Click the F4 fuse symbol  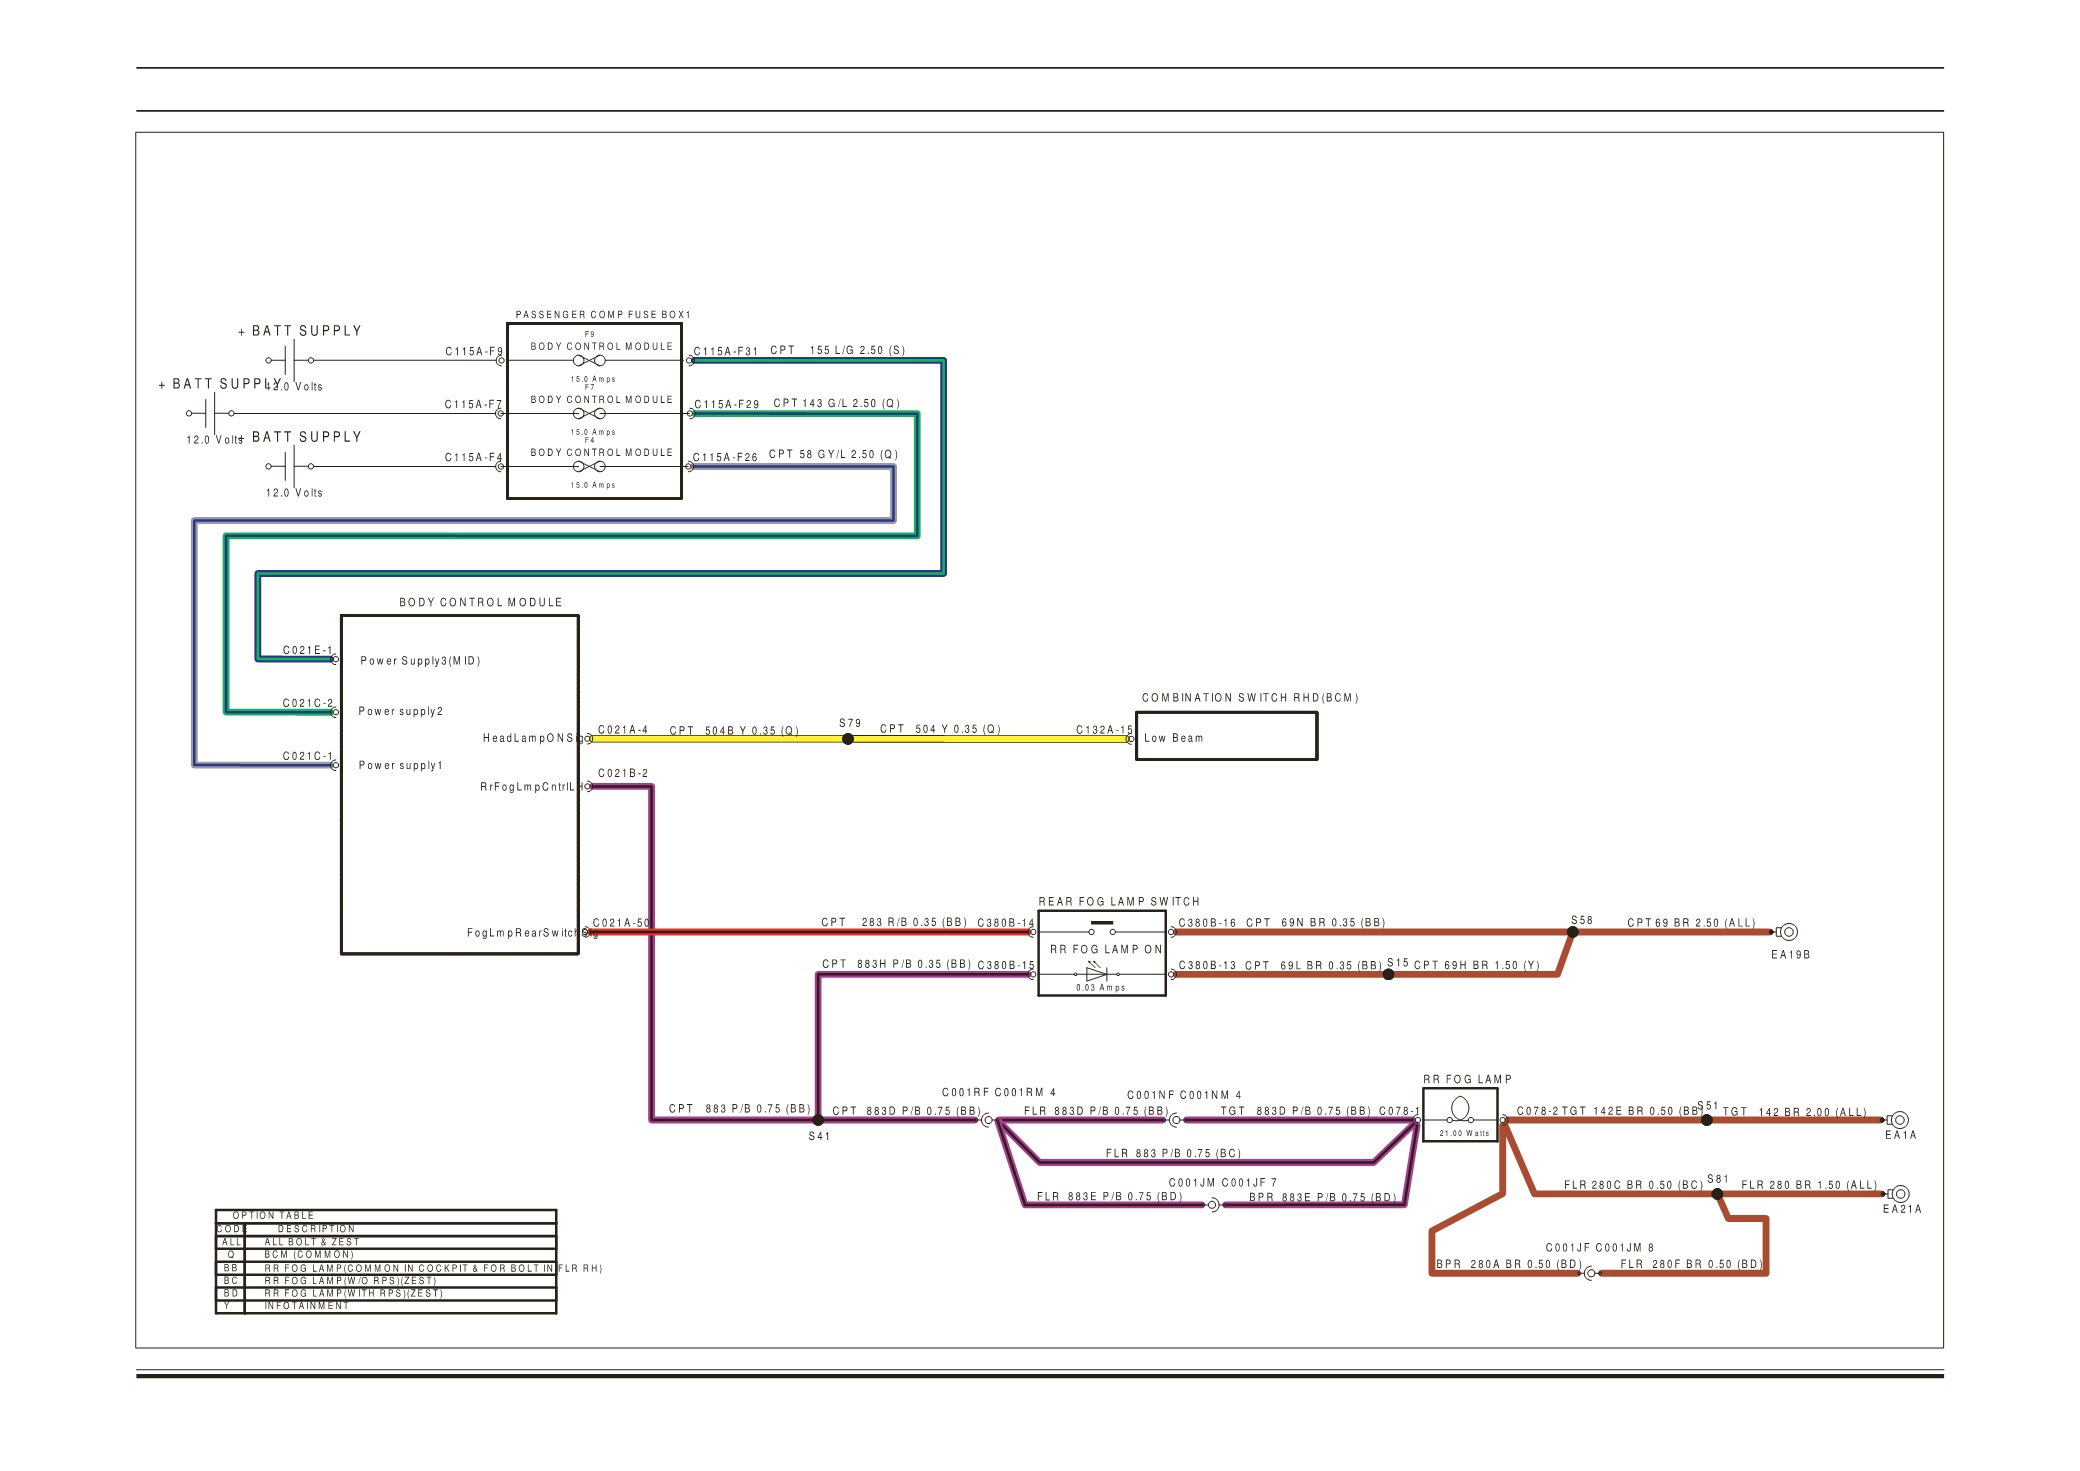point(589,466)
